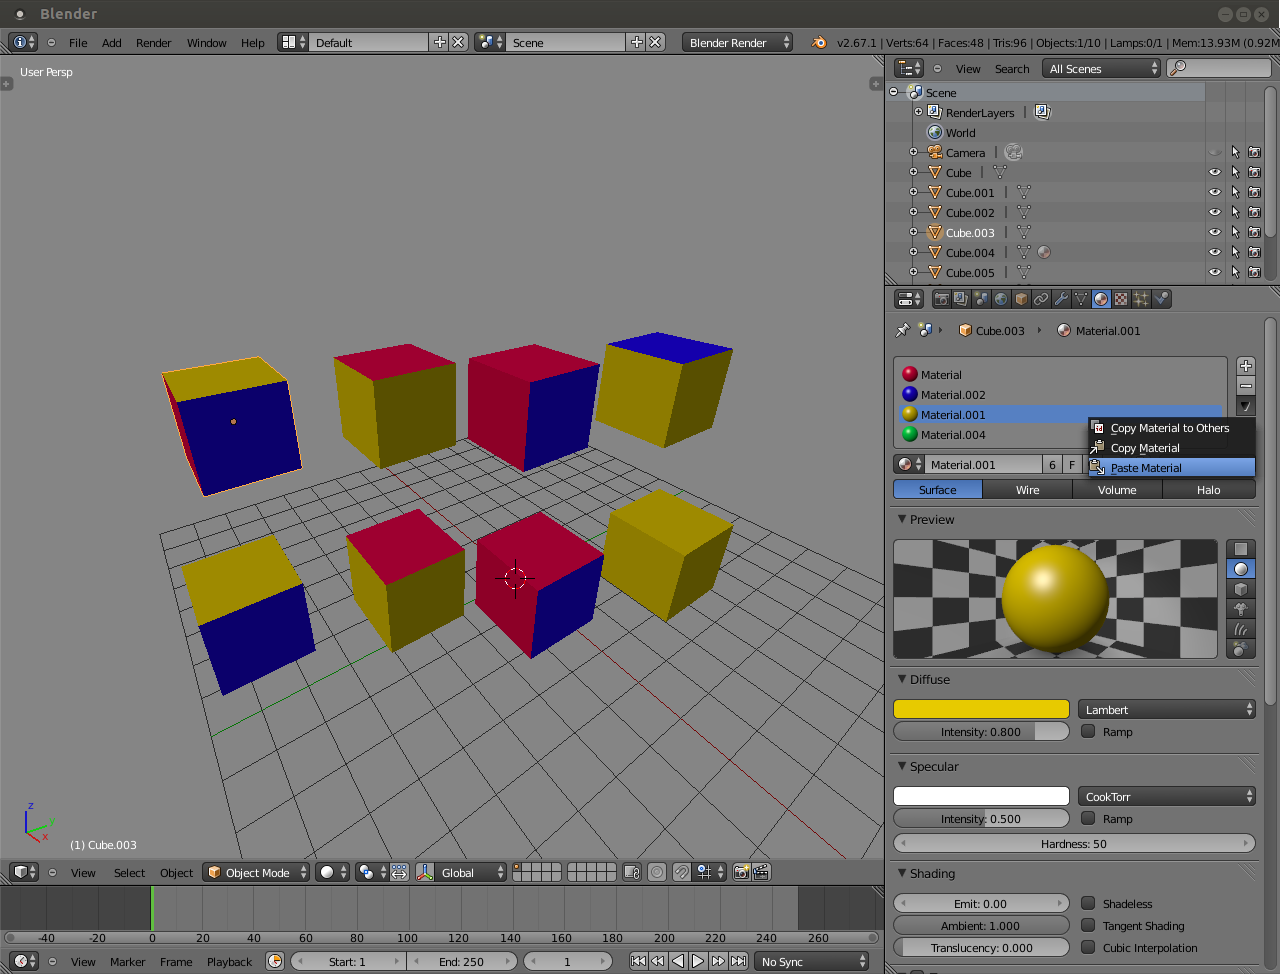Viewport: 1280px width, 974px height.
Task: Enable Cubic Interpolation checkbox
Action: [1088, 947]
